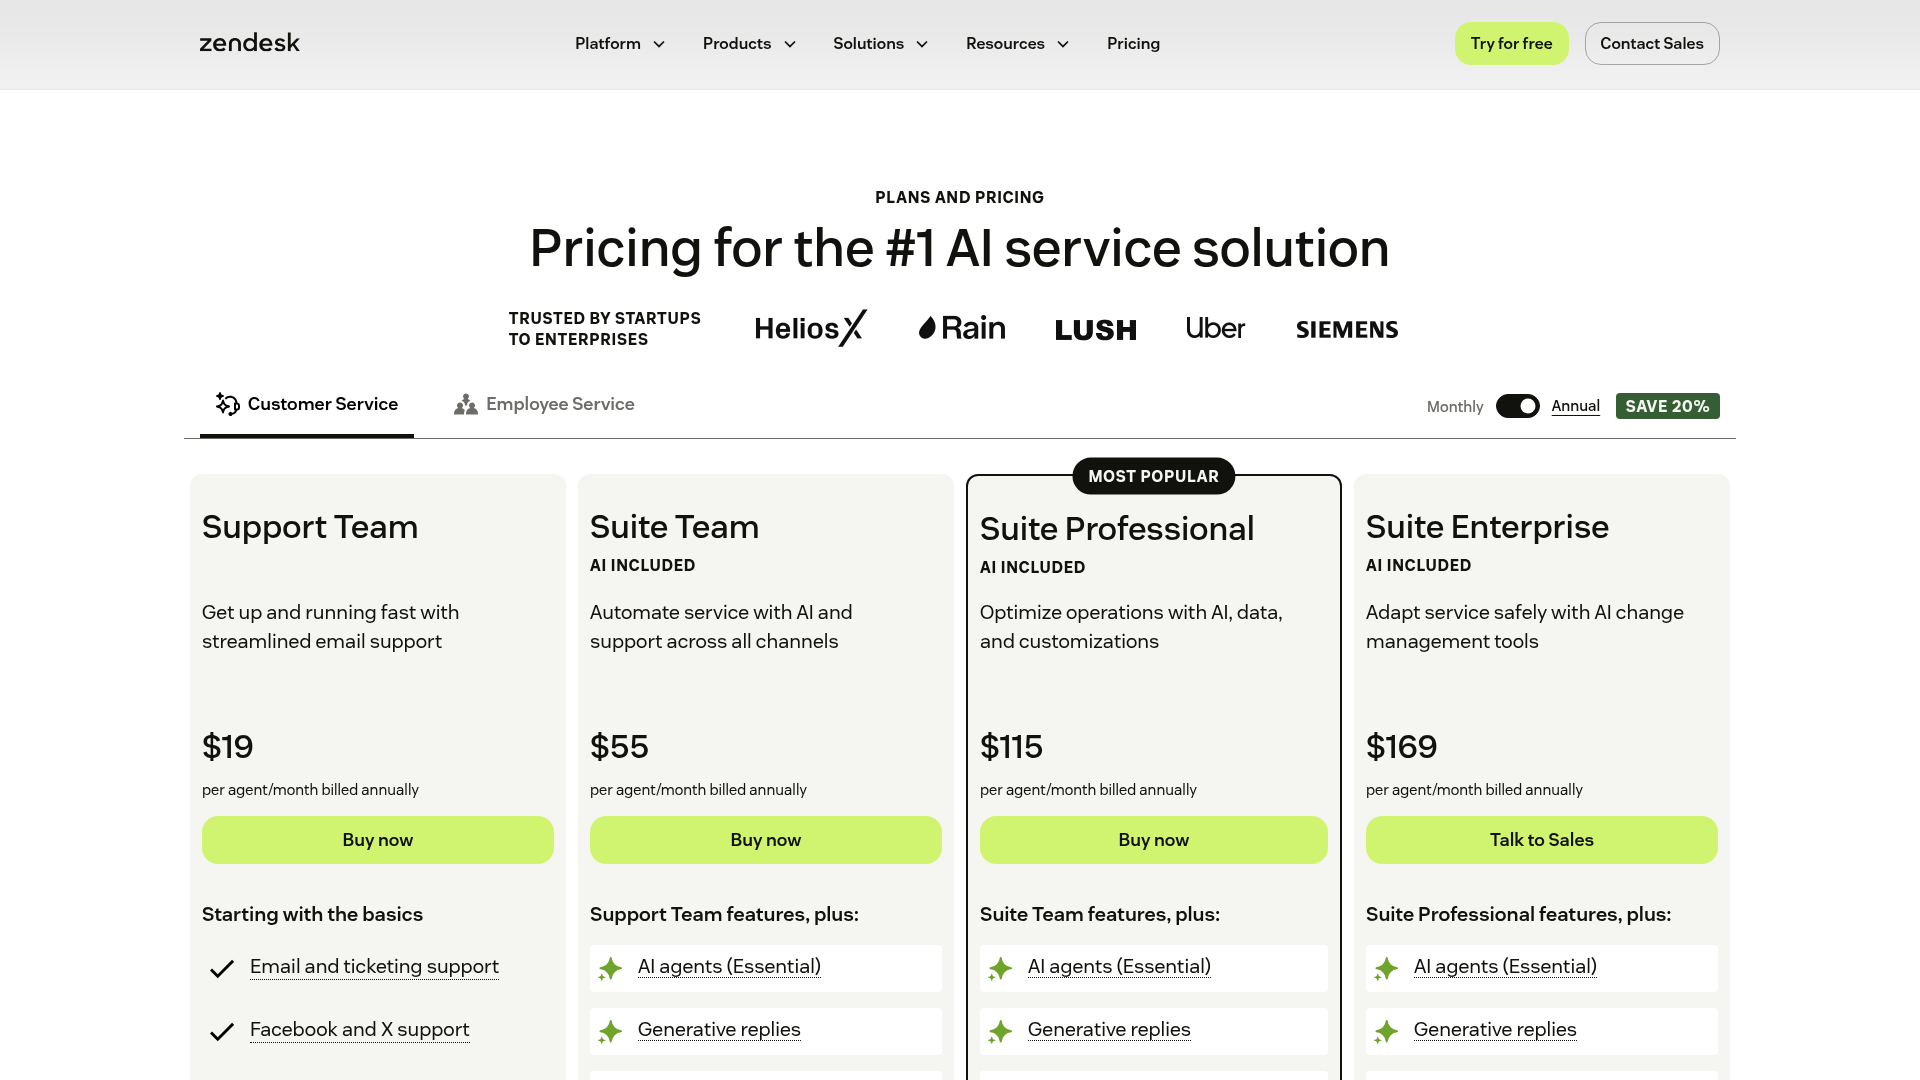Go to Pricing in the top navigation
The image size is (1920, 1080).
(x=1133, y=43)
